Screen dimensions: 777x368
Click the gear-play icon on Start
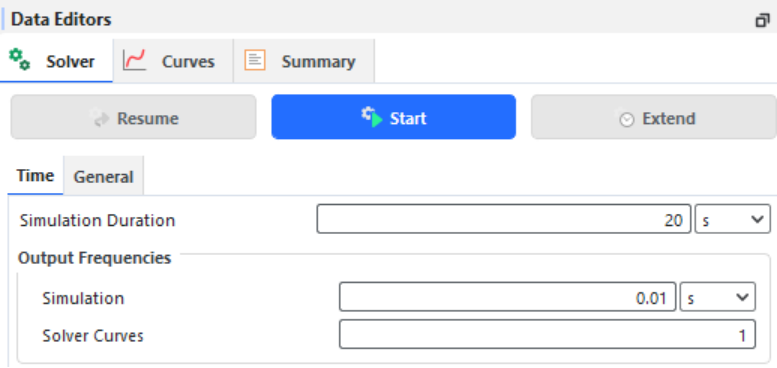tap(372, 117)
